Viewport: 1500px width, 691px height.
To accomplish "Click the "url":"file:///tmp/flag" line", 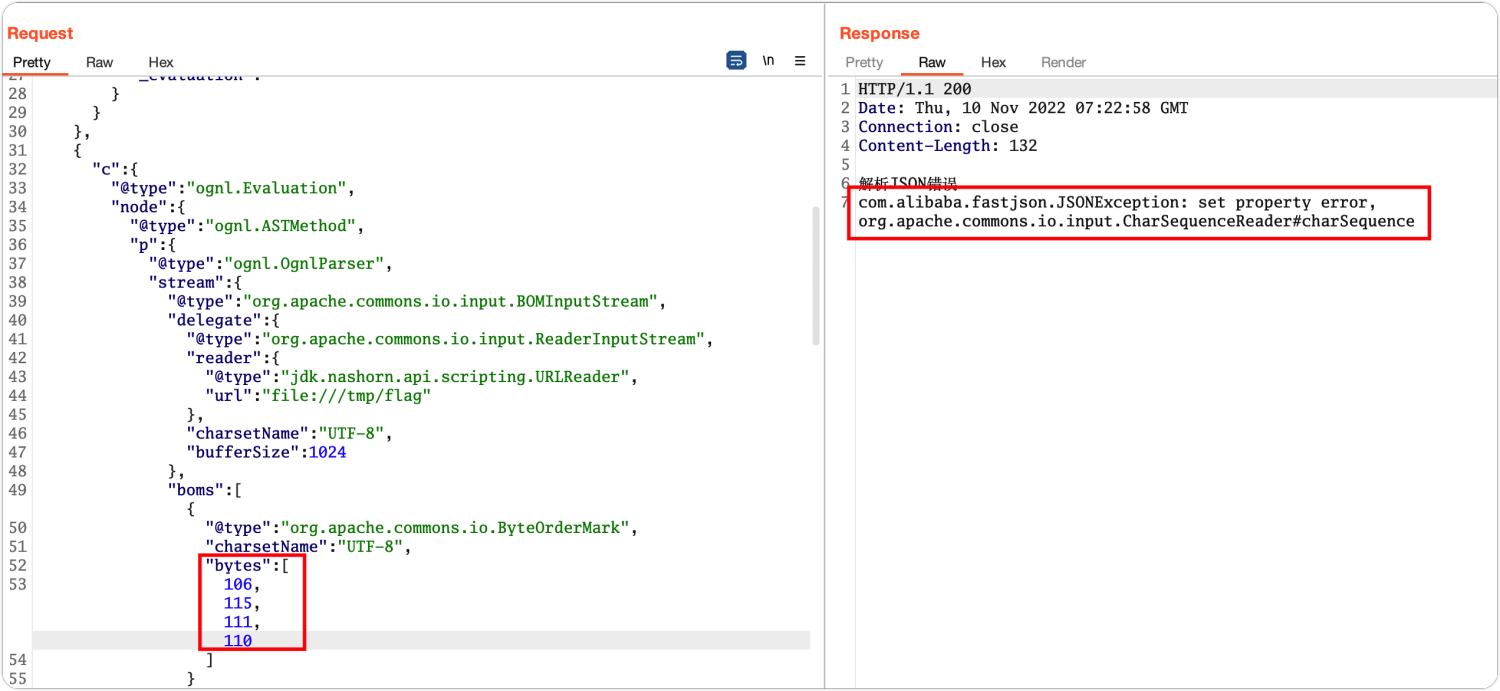I will coord(317,396).
